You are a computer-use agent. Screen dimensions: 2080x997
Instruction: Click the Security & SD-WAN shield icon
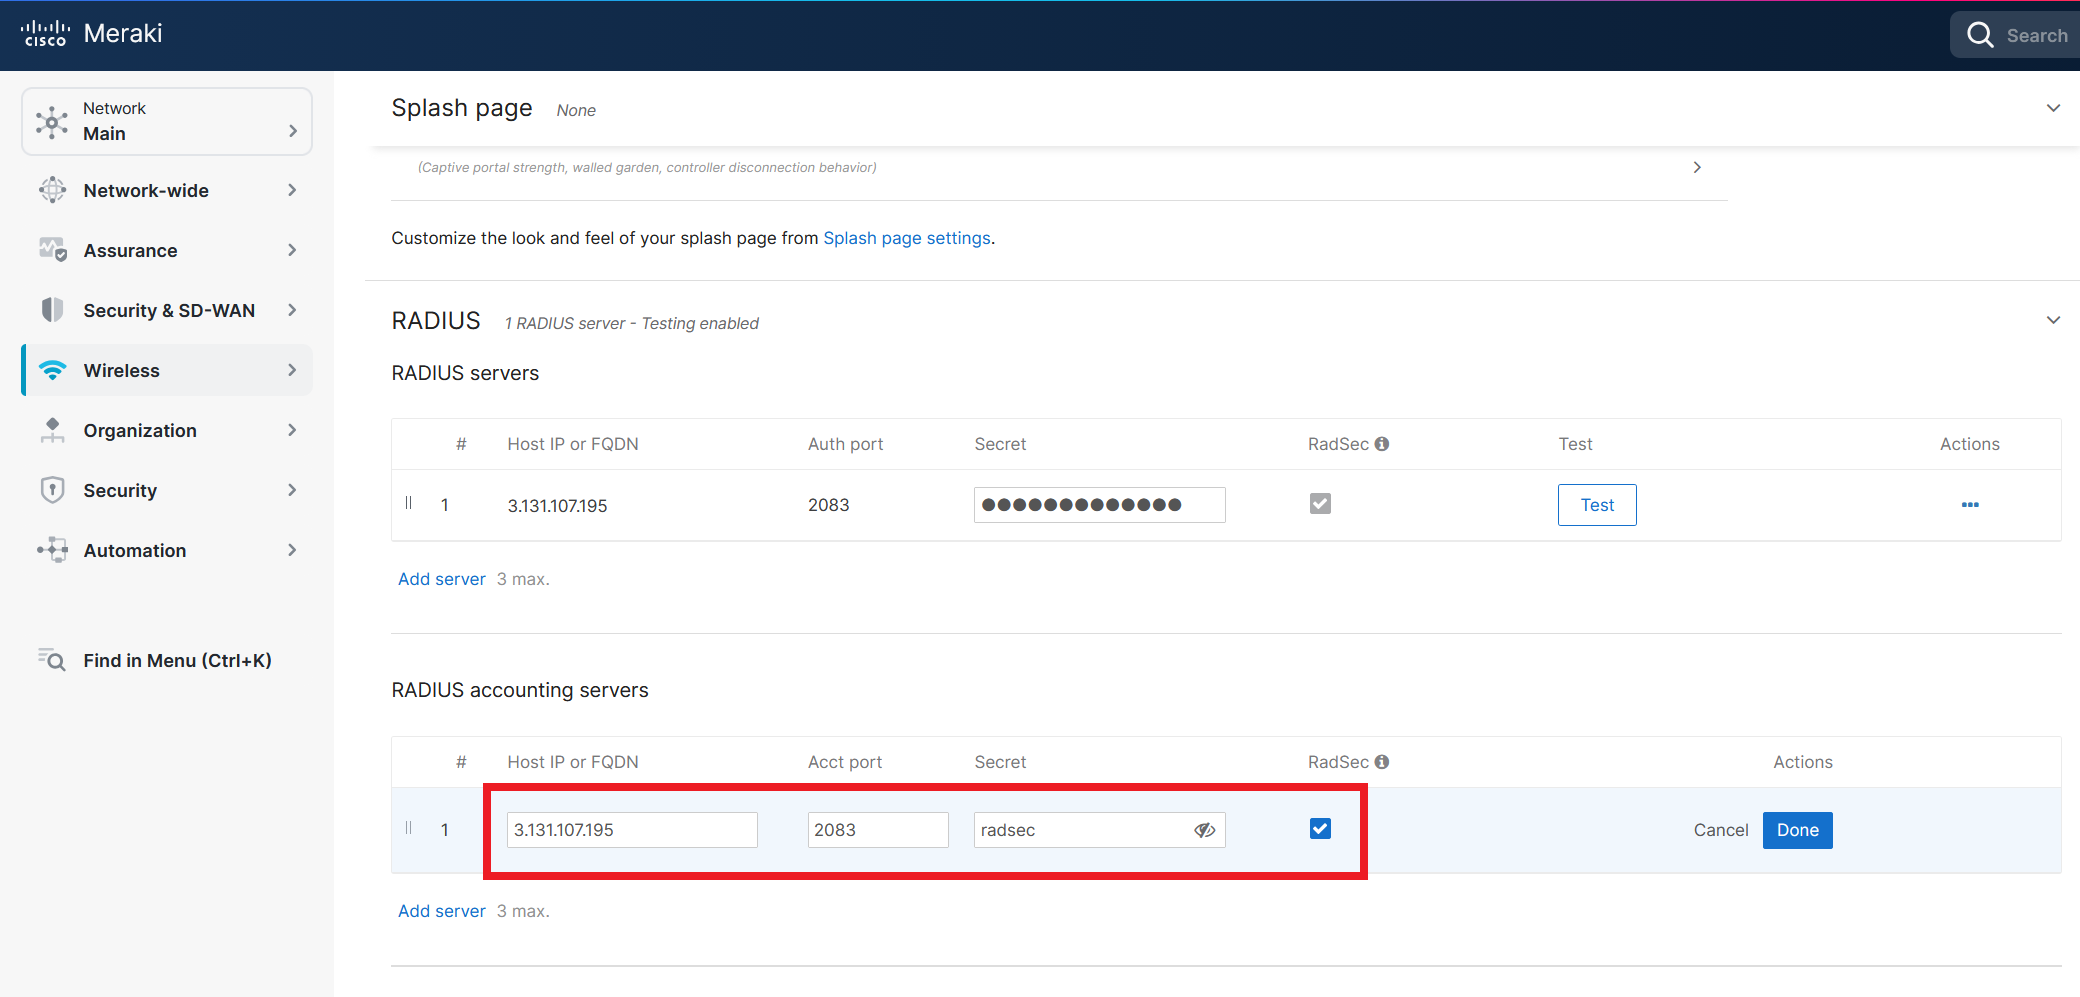pyautogui.click(x=52, y=310)
